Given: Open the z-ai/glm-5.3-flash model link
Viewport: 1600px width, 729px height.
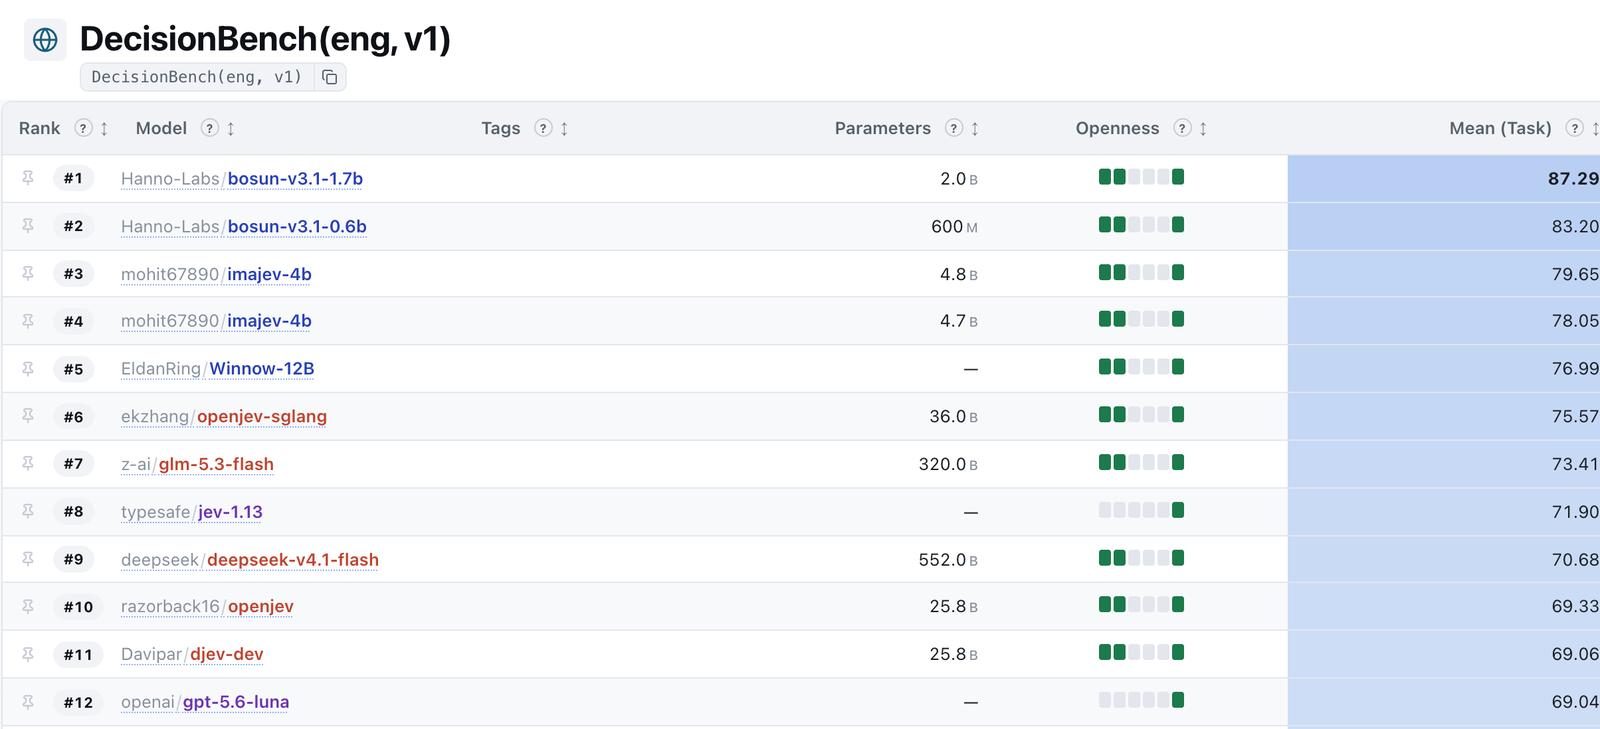Looking at the screenshot, I should pos(197,464).
